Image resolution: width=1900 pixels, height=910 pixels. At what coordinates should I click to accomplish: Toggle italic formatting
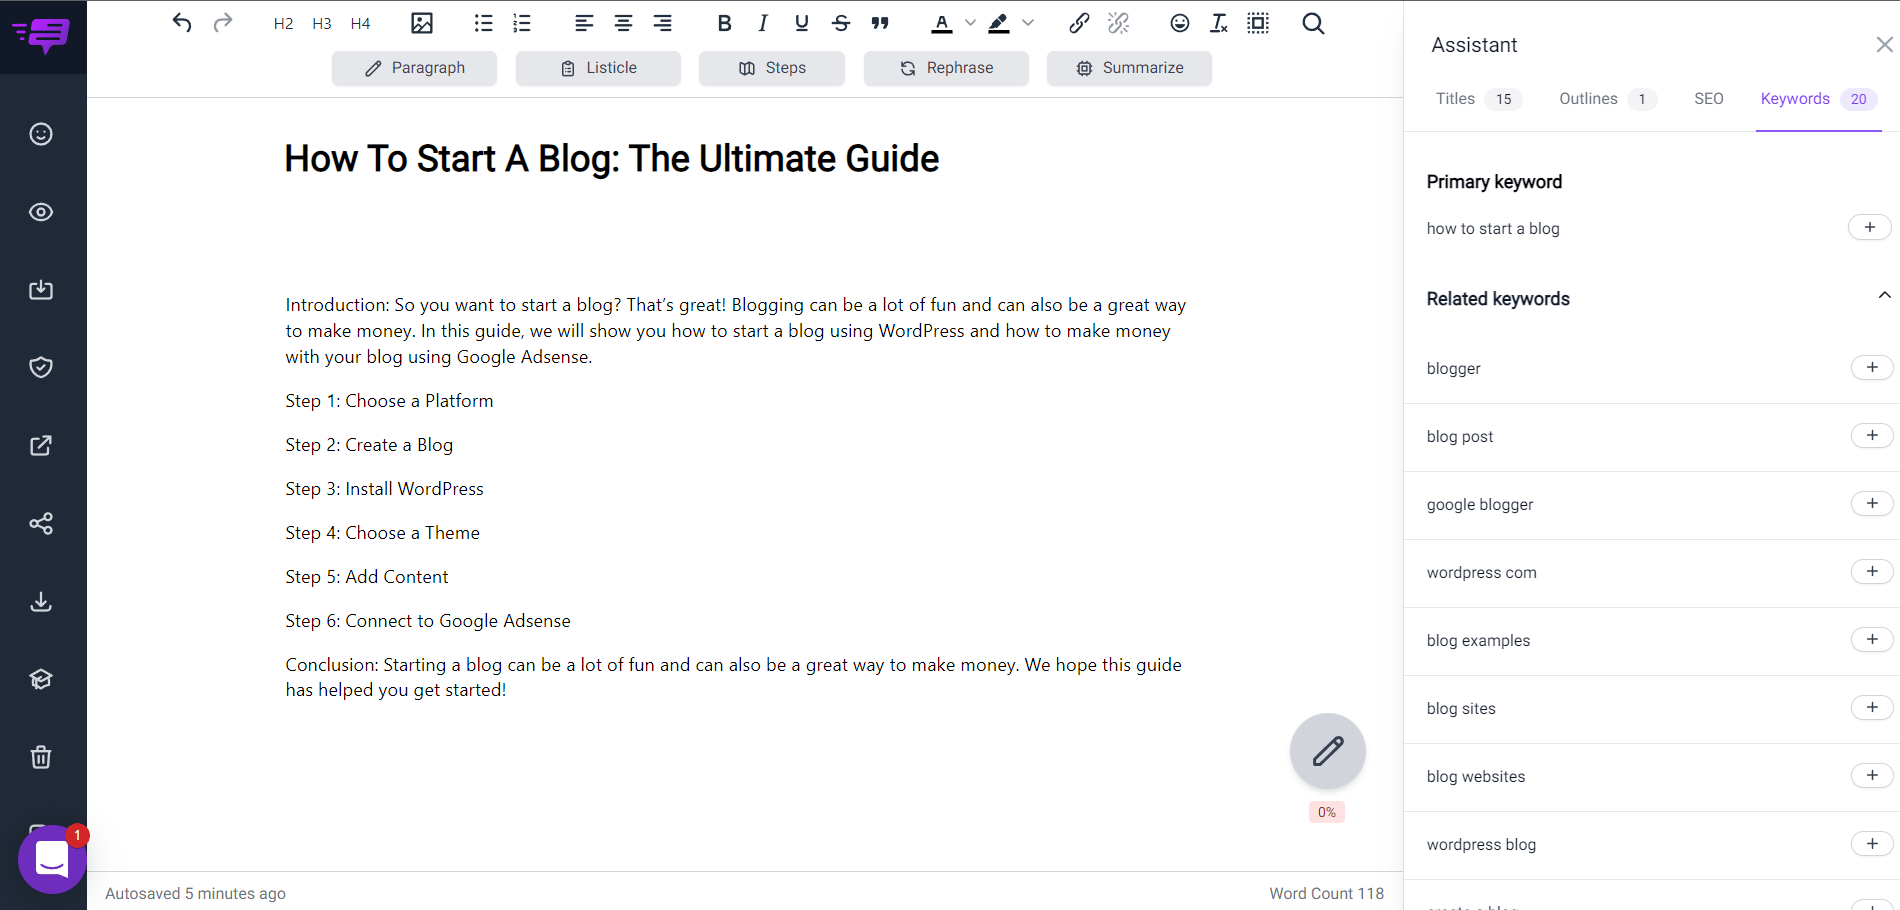pos(763,23)
